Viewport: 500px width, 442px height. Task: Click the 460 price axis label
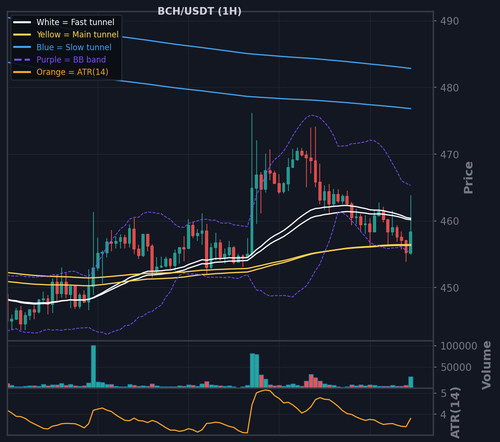coord(449,221)
